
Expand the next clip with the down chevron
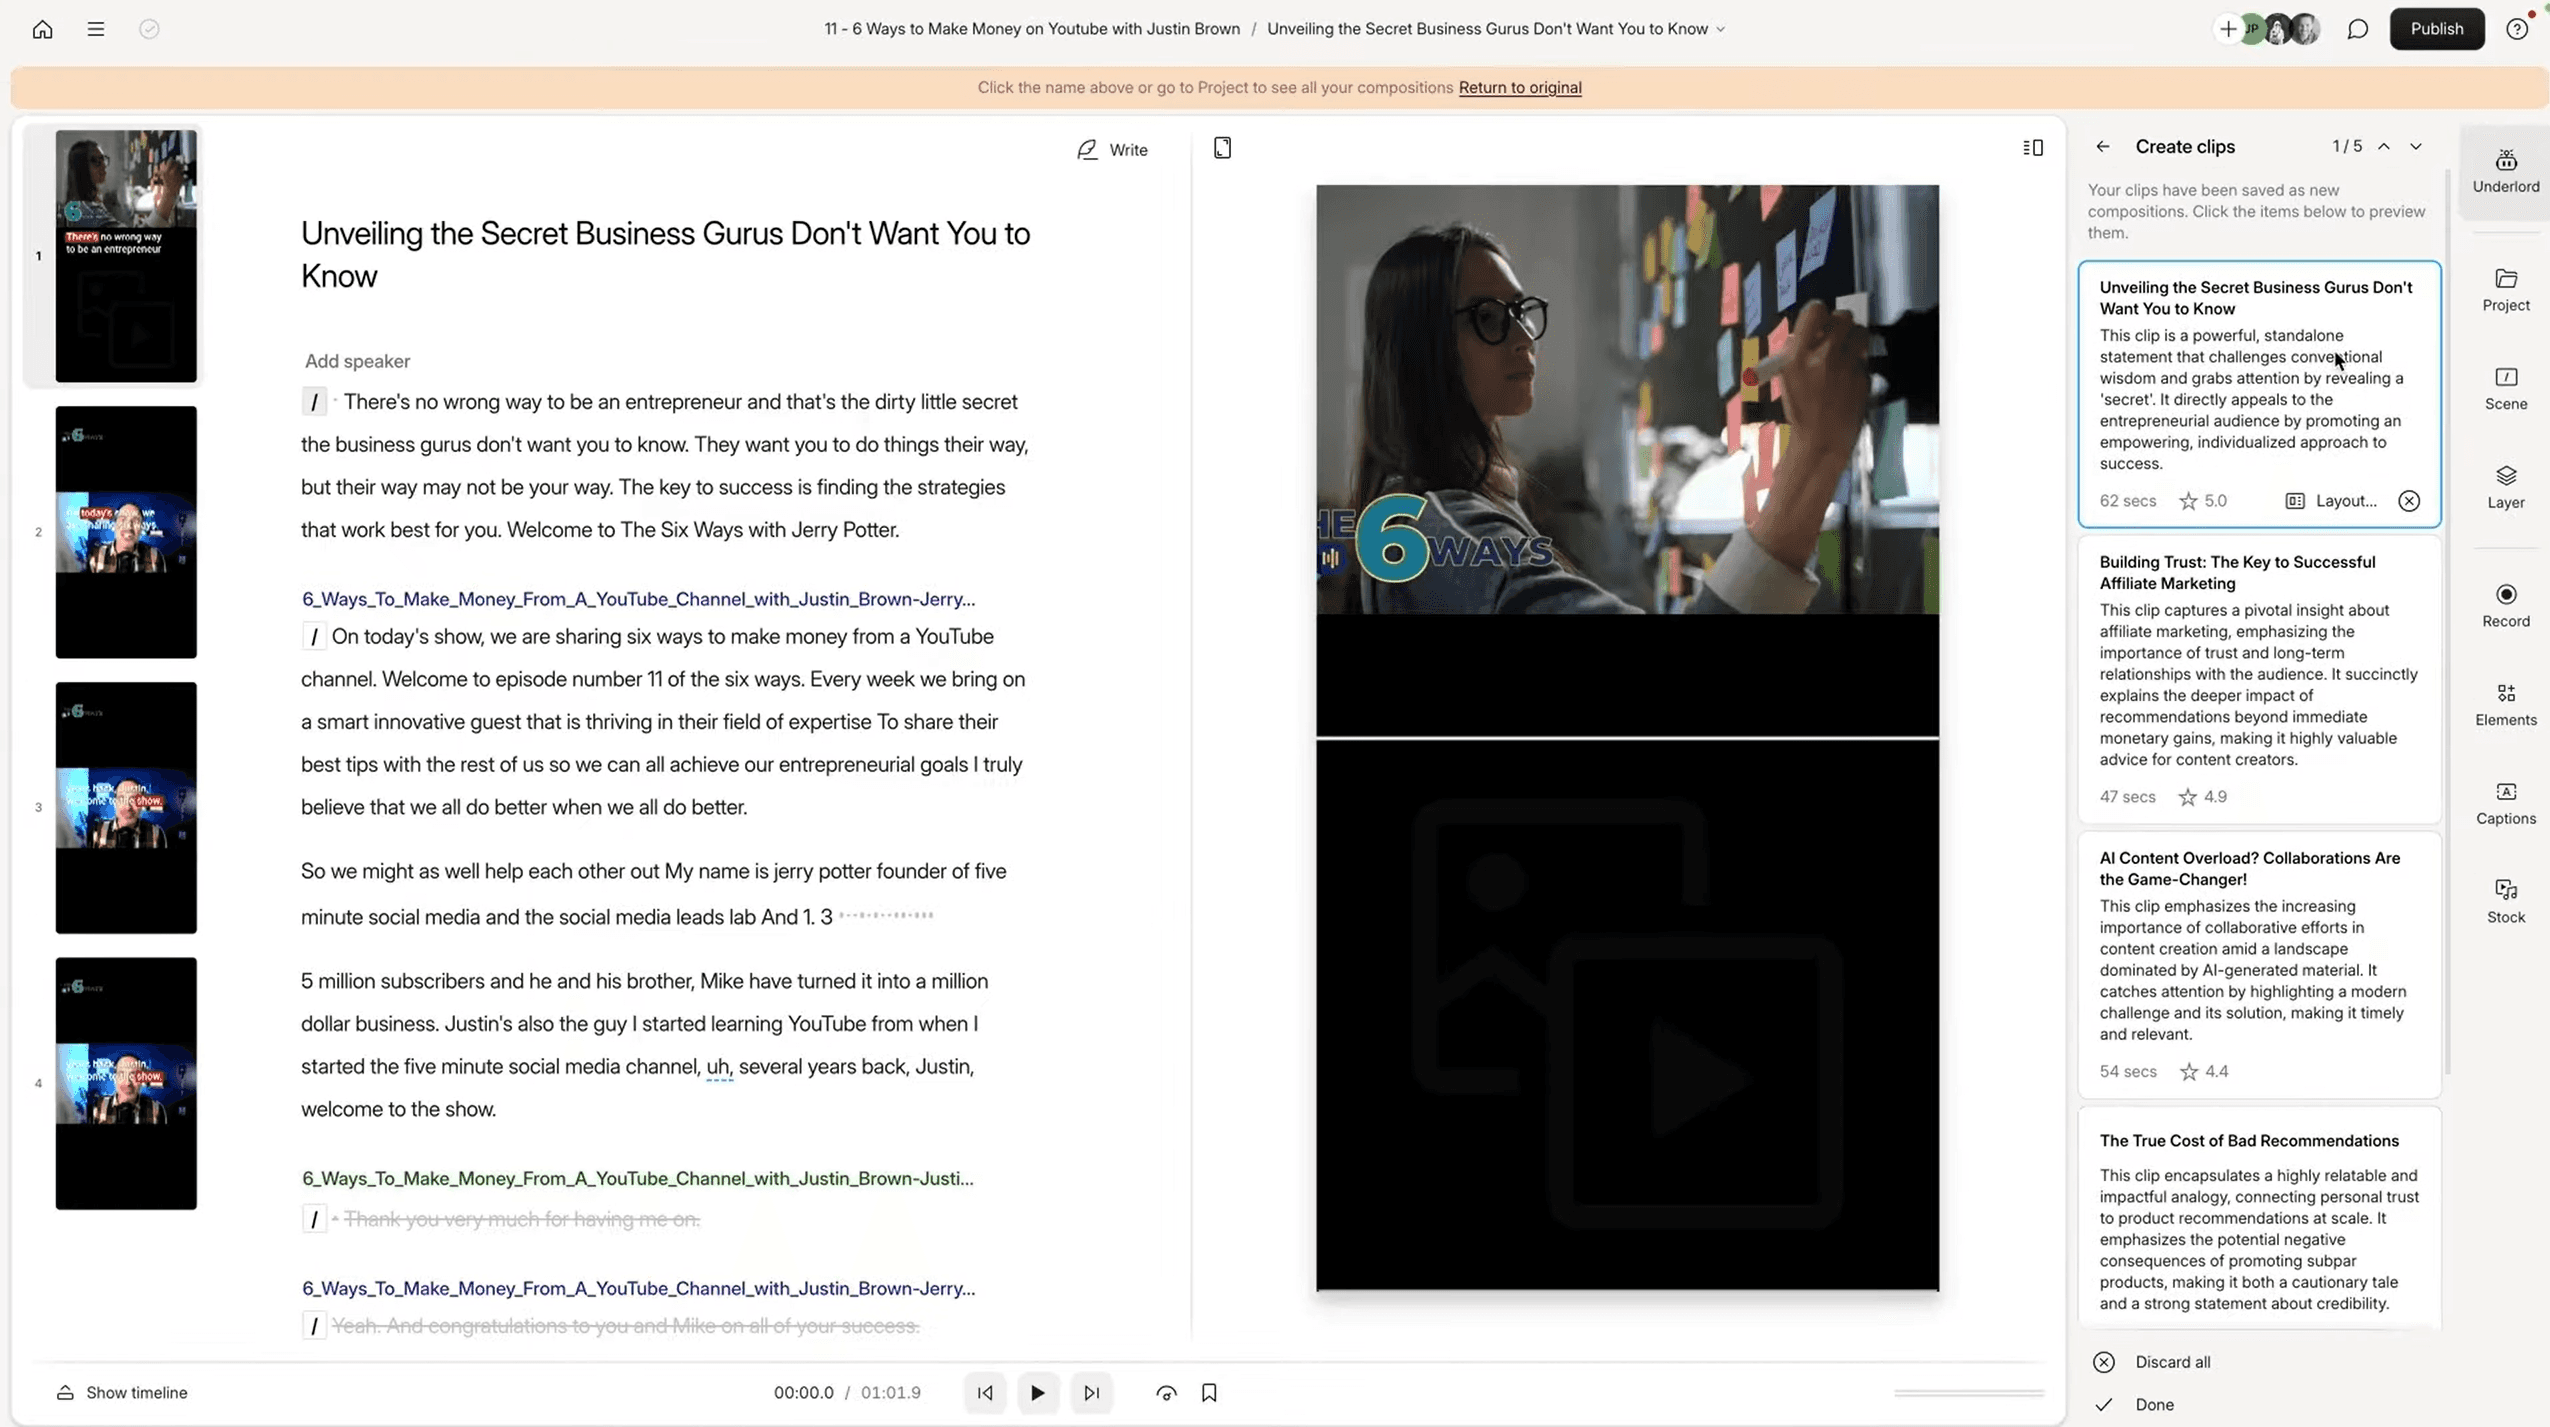coord(2415,146)
